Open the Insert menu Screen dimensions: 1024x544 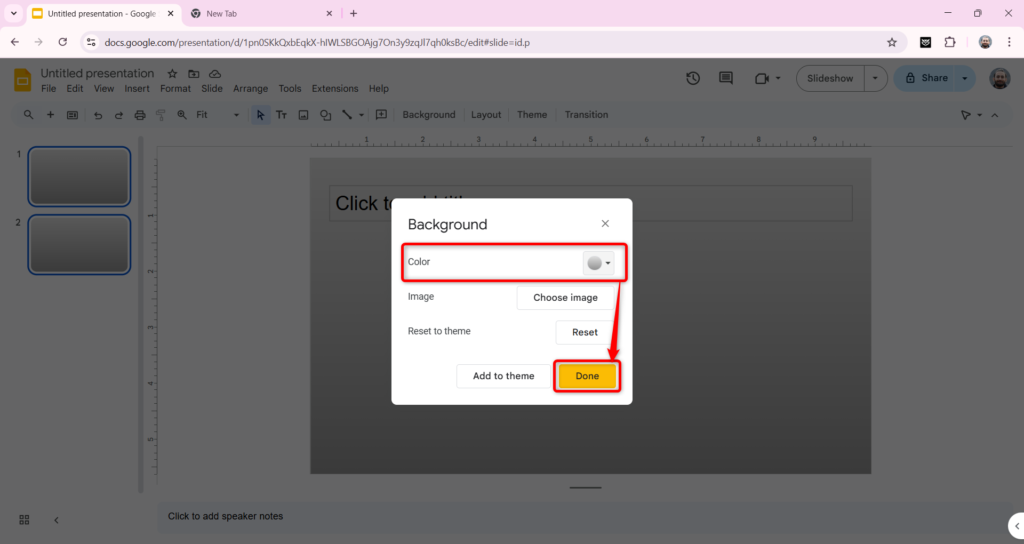[137, 89]
